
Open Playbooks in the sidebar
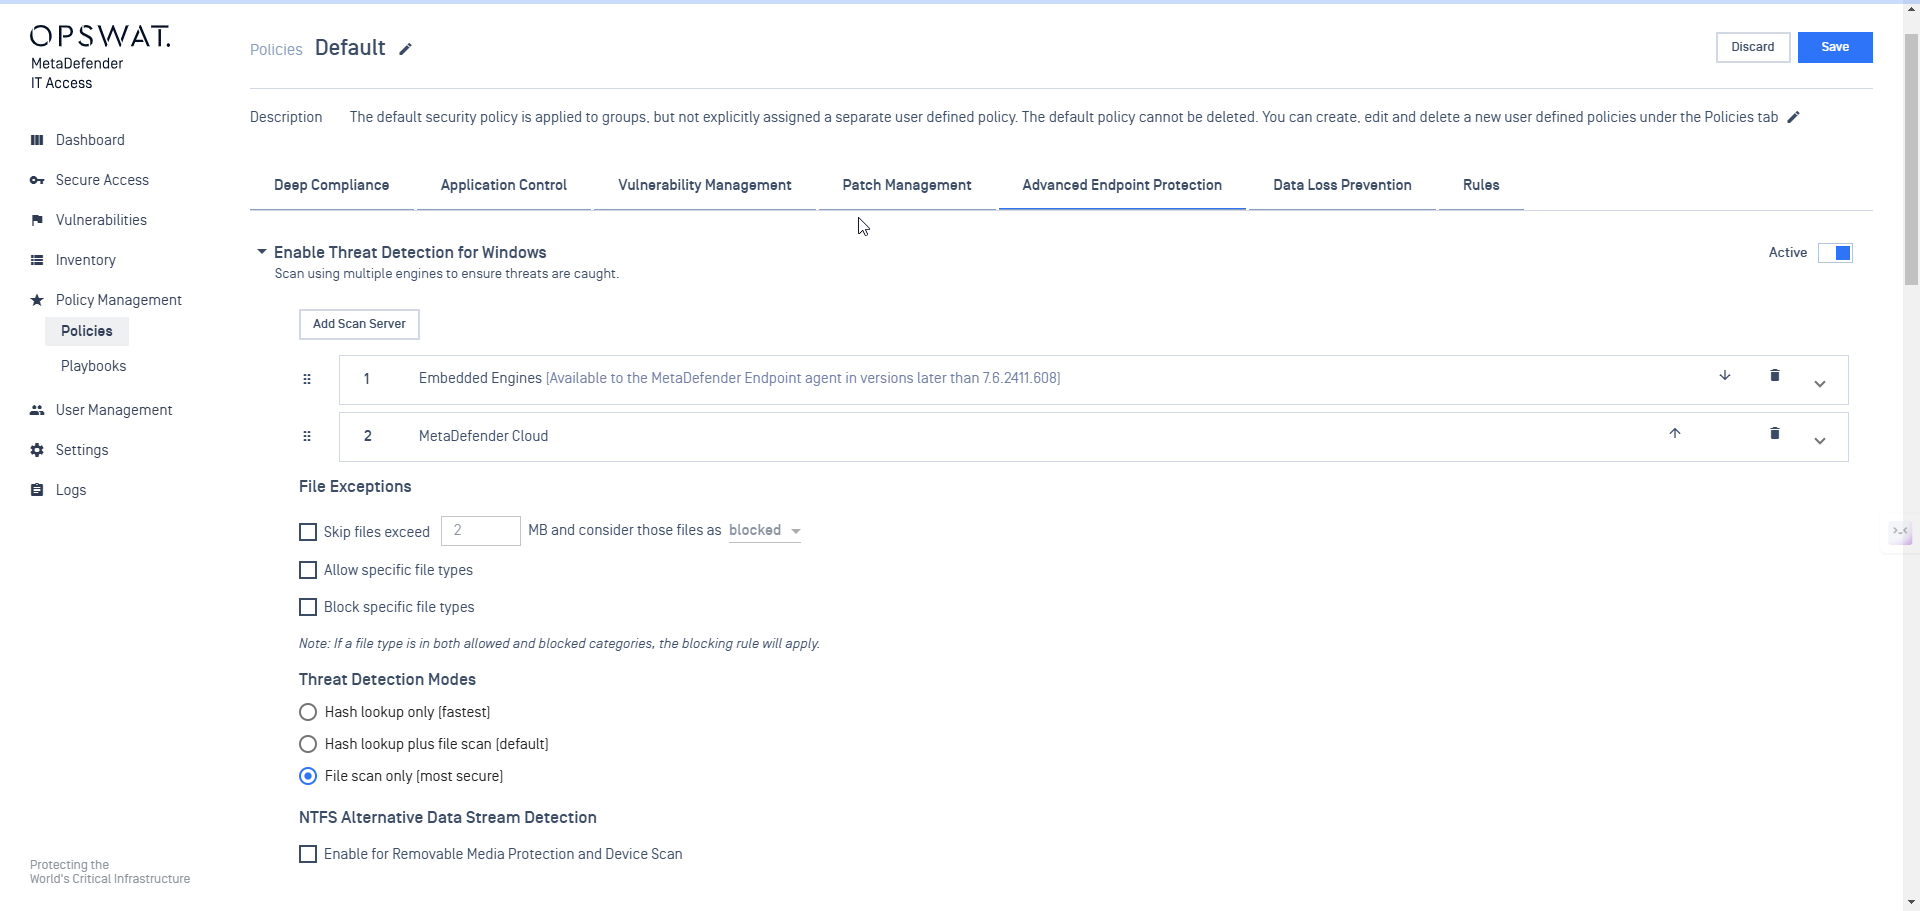(94, 366)
